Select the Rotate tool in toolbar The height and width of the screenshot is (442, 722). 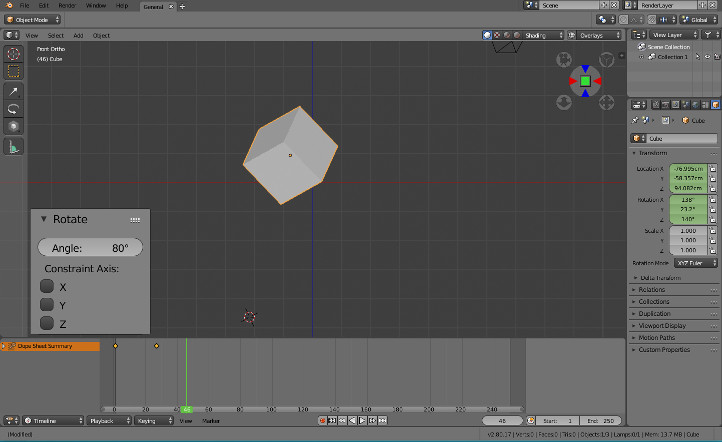tap(13, 109)
